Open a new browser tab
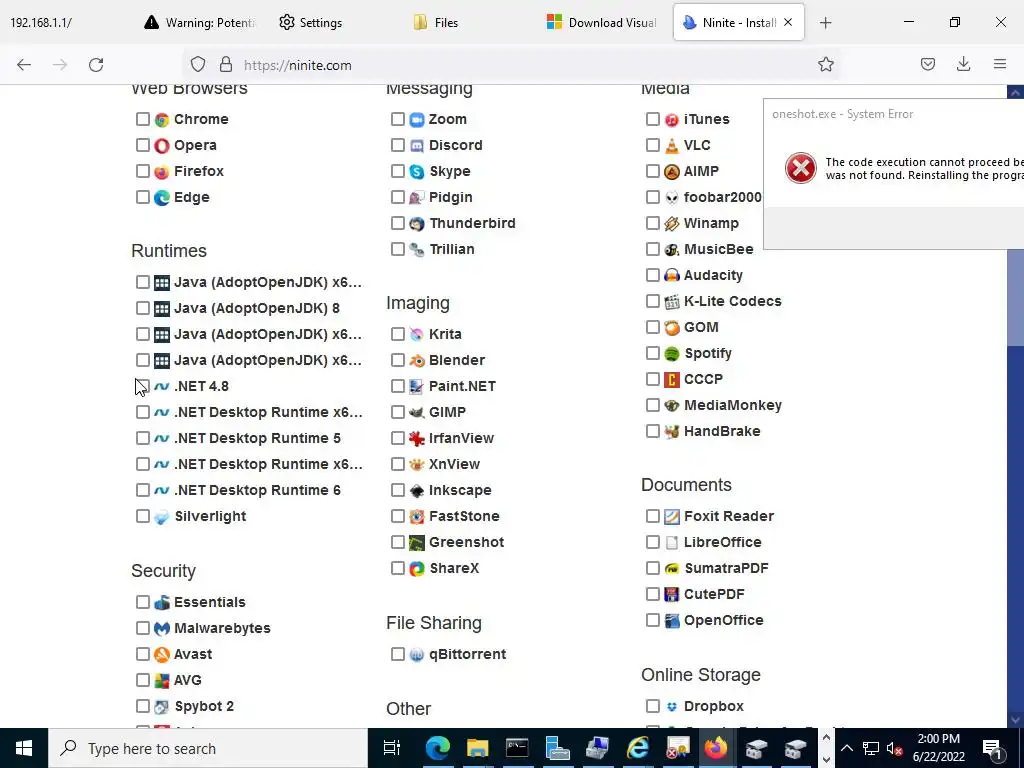Viewport: 1024px width, 768px height. 825,23
